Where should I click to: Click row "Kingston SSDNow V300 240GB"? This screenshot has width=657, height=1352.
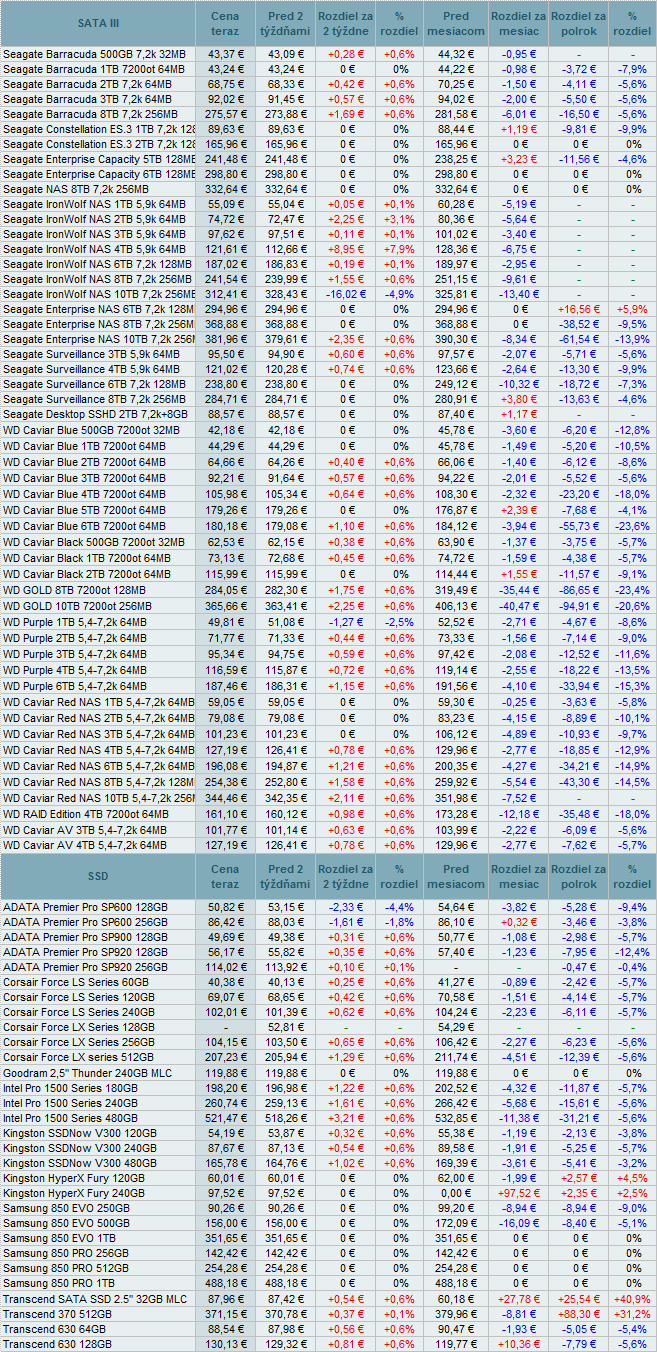pos(328,1148)
